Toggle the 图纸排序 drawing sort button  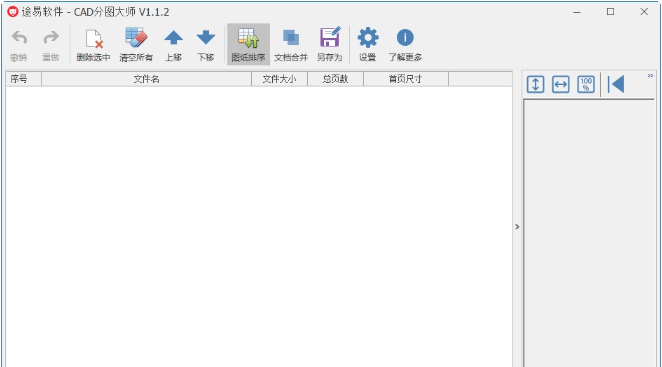point(248,44)
